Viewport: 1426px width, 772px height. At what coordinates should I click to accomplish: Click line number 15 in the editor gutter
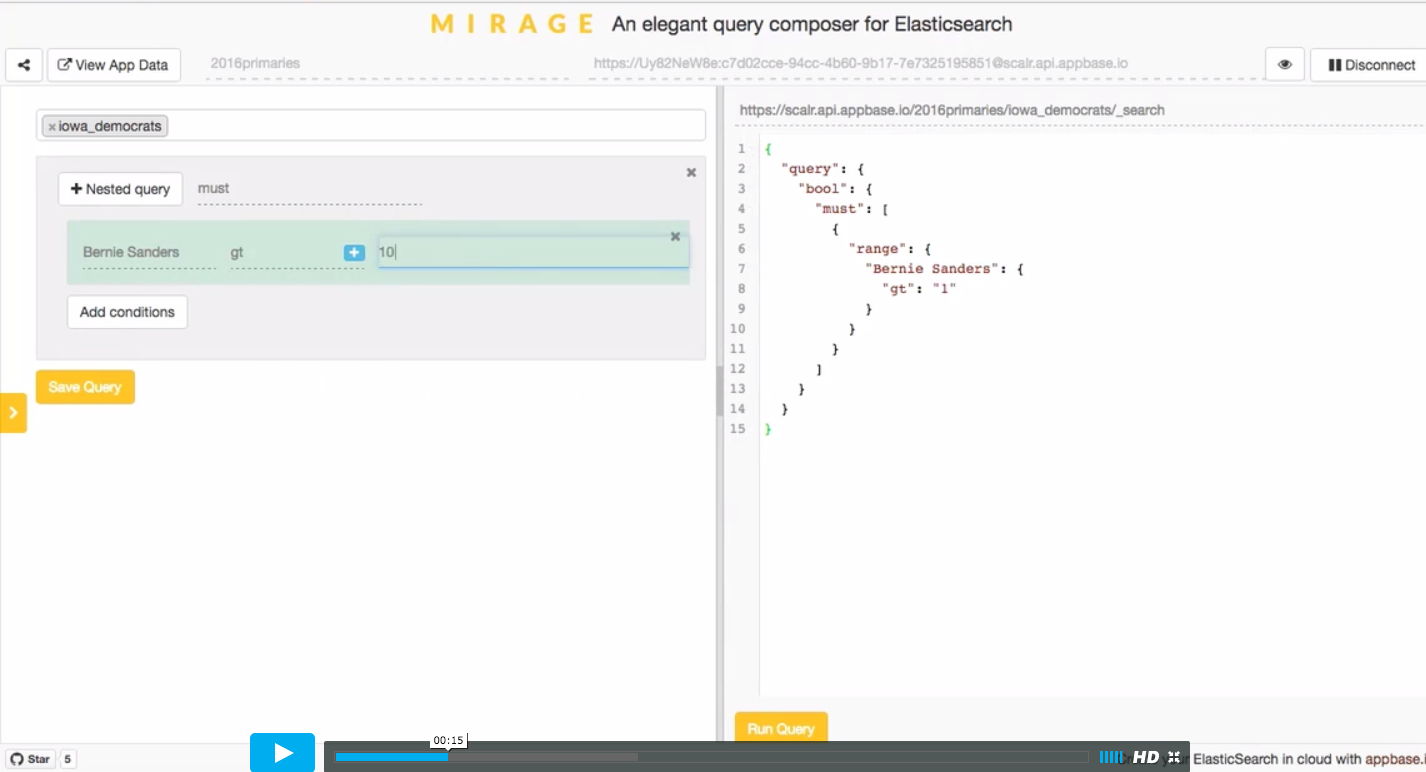(x=738, y=429)
